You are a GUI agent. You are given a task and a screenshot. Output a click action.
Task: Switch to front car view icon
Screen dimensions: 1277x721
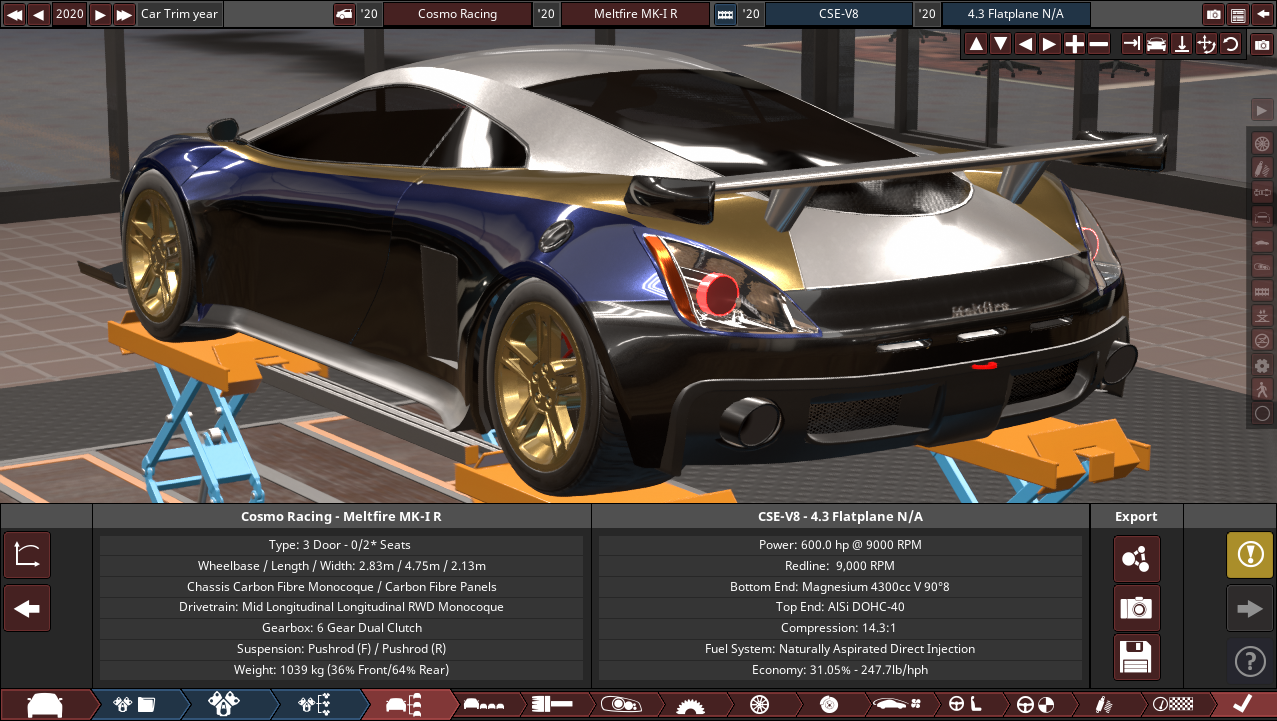click(1156, 44)
